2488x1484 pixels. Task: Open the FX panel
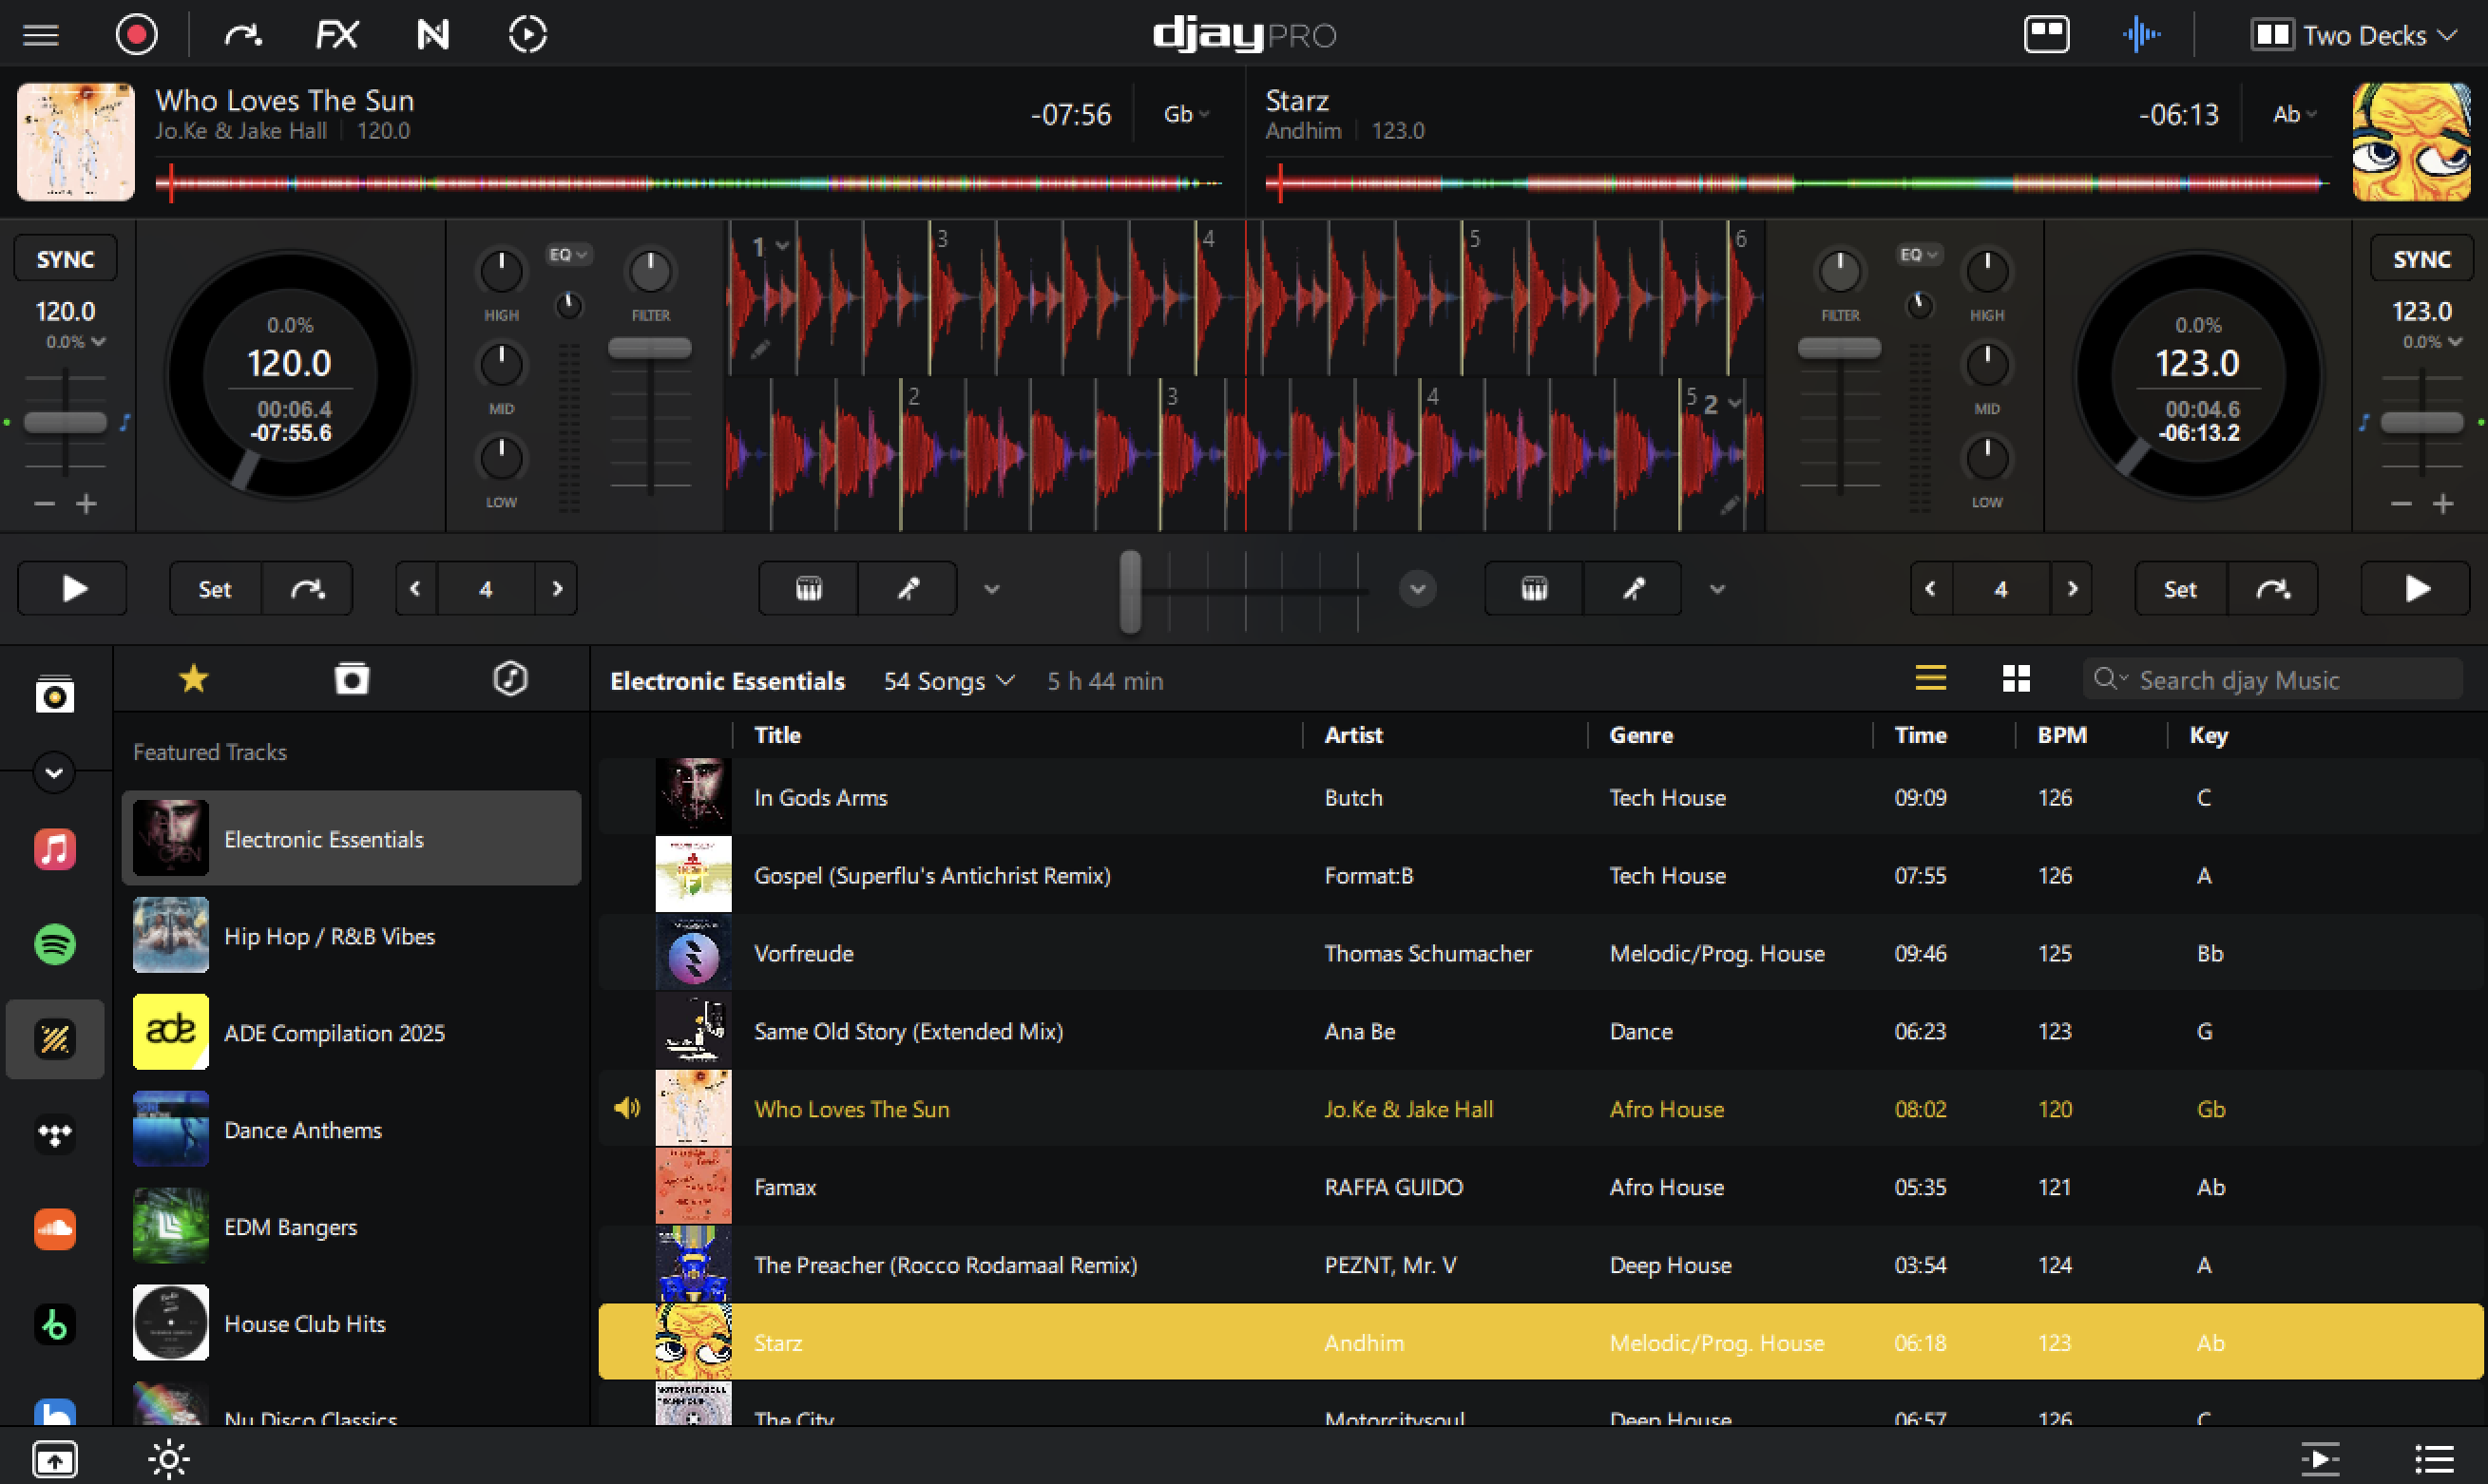click(337, 35)
